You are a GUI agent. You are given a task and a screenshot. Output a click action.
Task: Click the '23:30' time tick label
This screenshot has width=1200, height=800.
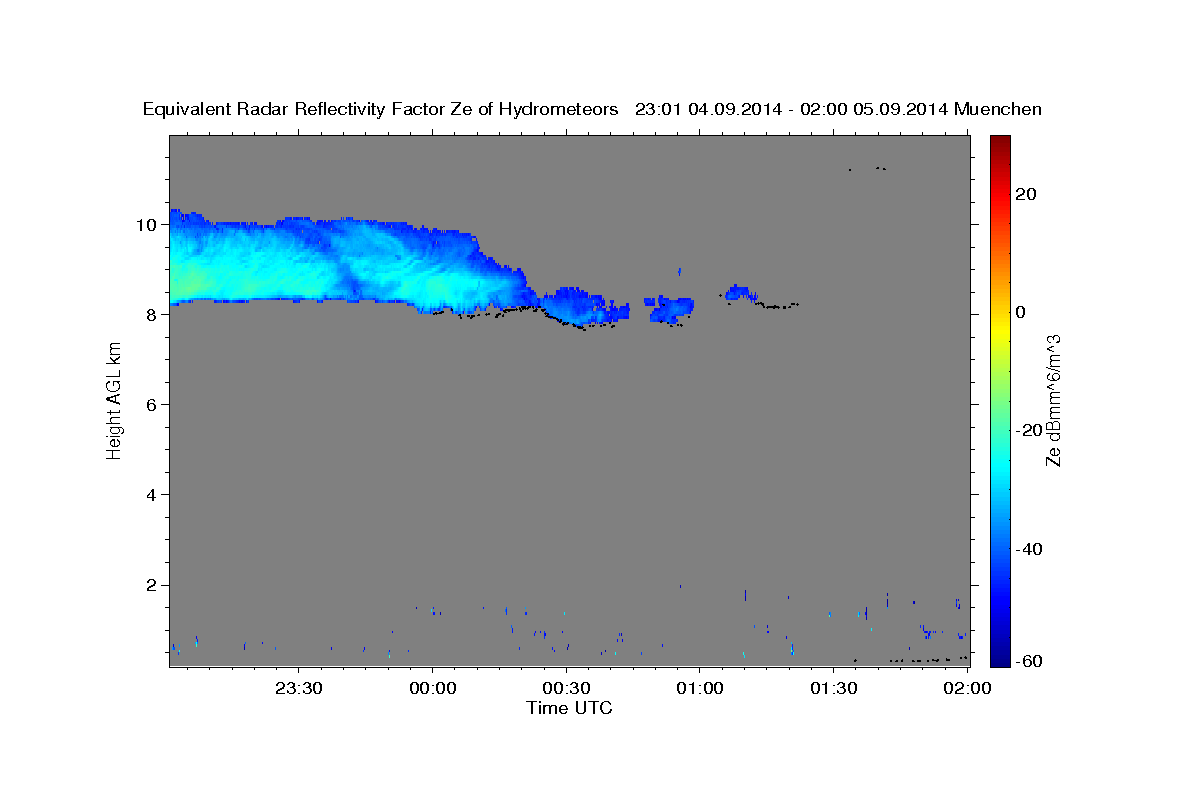click(x=299, y=688)
